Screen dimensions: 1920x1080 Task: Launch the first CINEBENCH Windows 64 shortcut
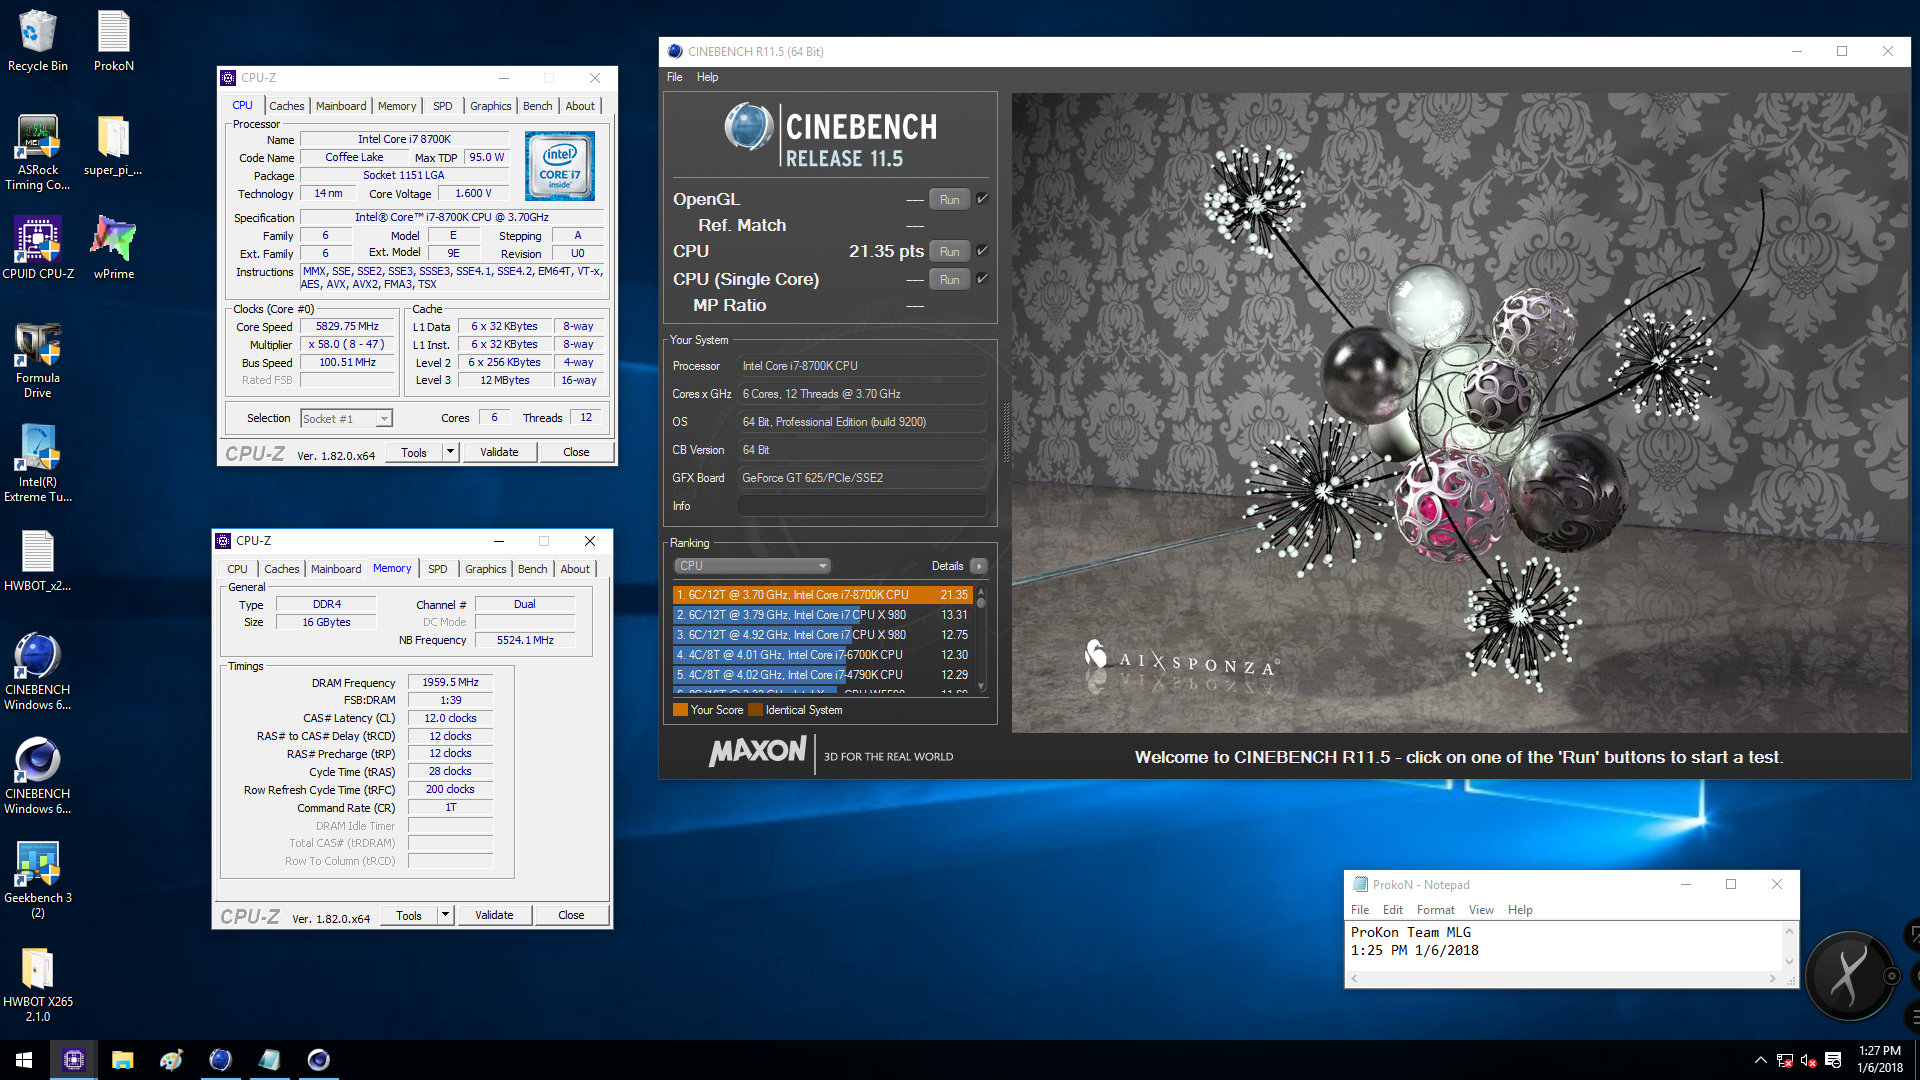(37, 672)
